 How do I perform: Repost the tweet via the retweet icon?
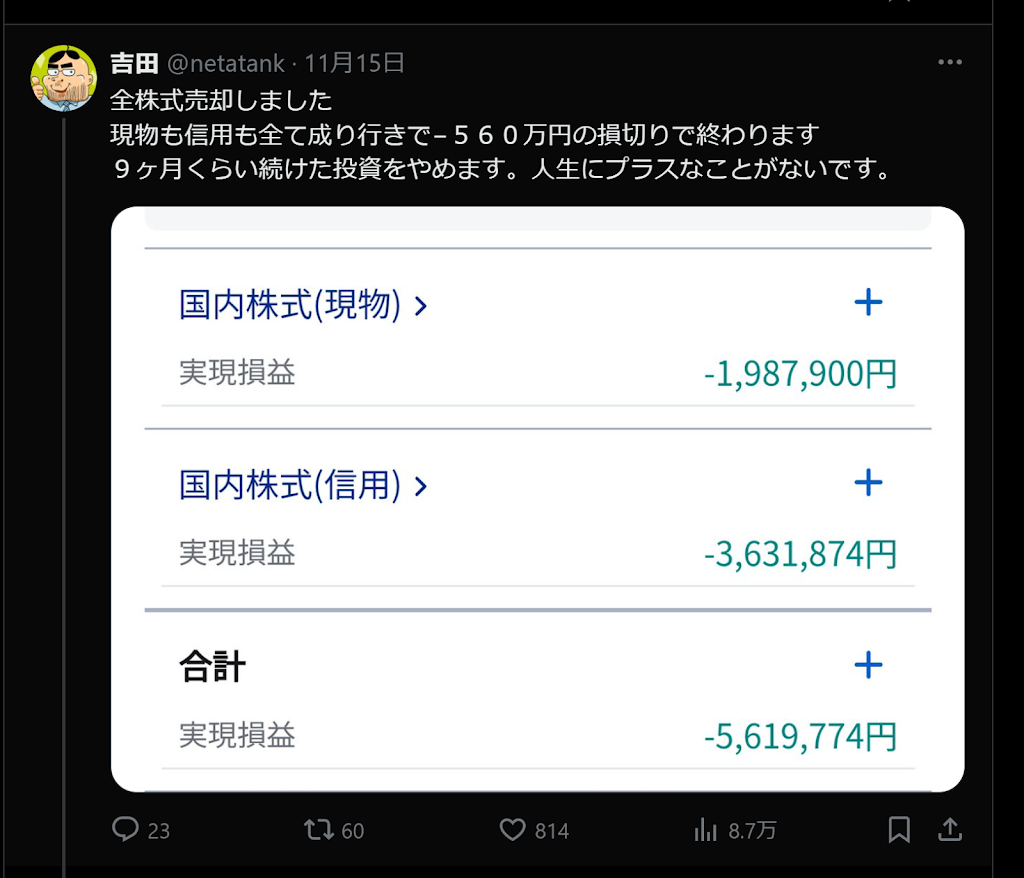pyautogui.click(x=318, y=829)
